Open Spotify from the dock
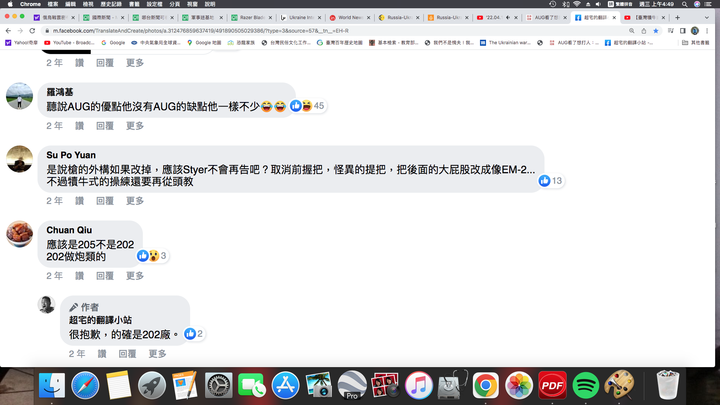The image size is (720, 405). [585, 385]
